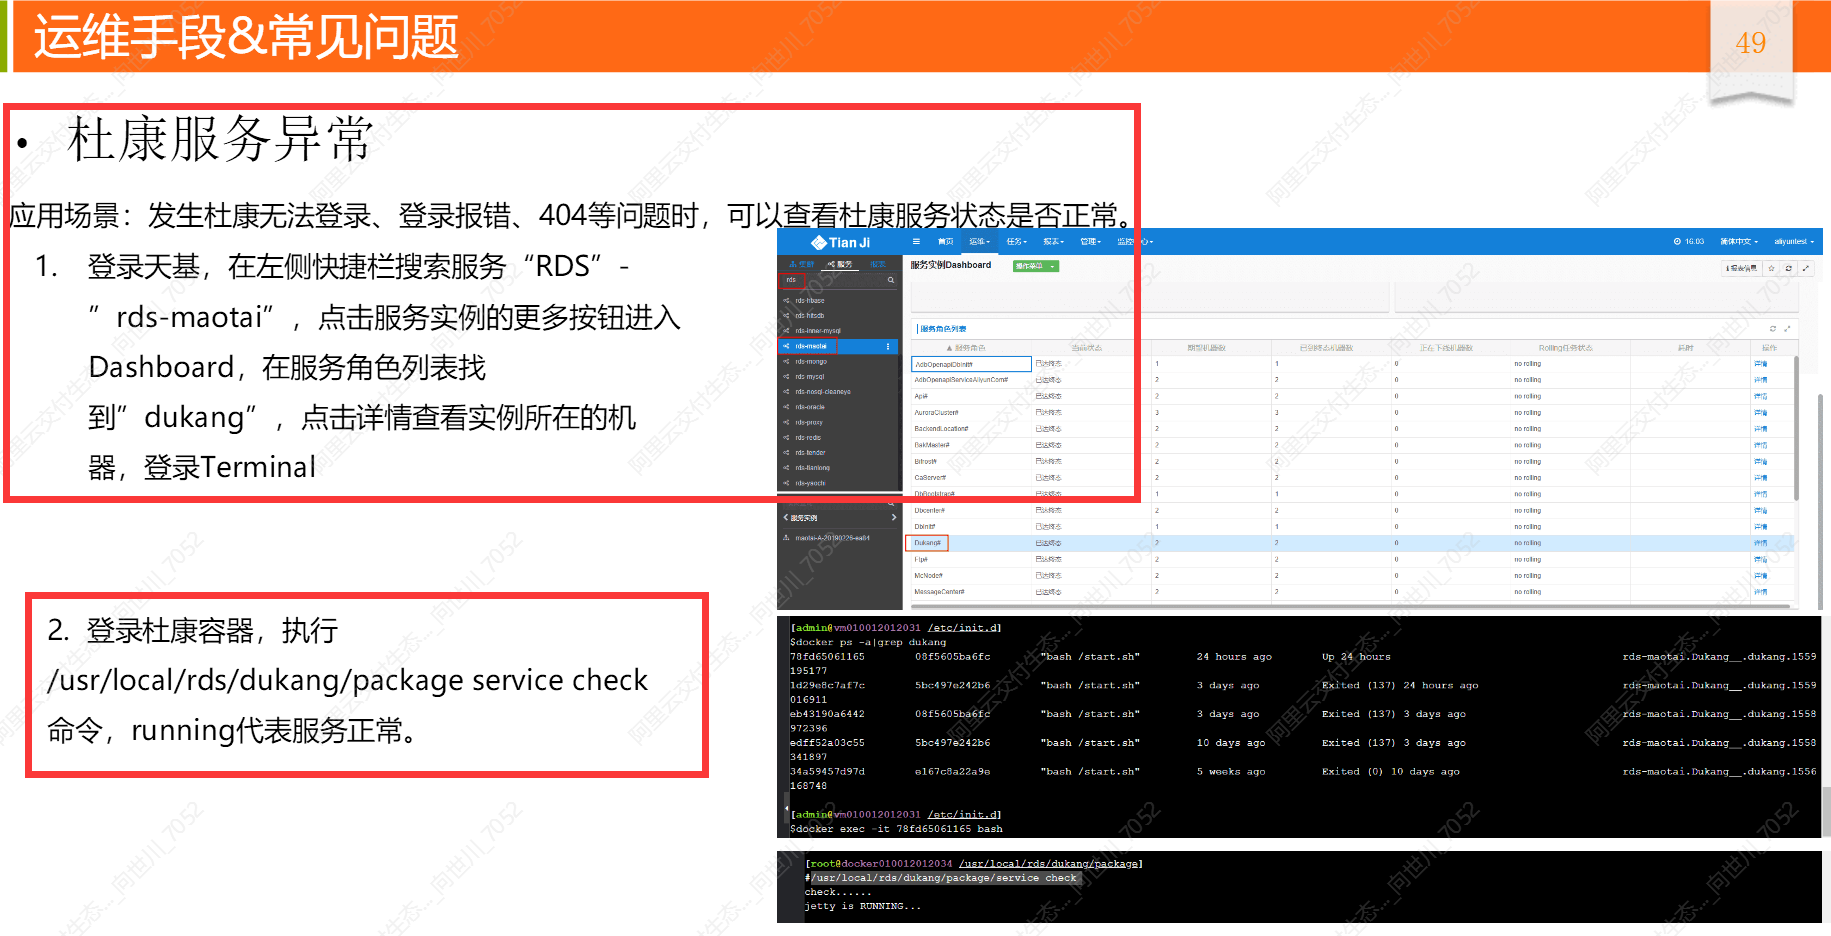Select rds-hbase in the service list
The width and height of the screenshot is (1831, 936).
[x=810, y=300]
